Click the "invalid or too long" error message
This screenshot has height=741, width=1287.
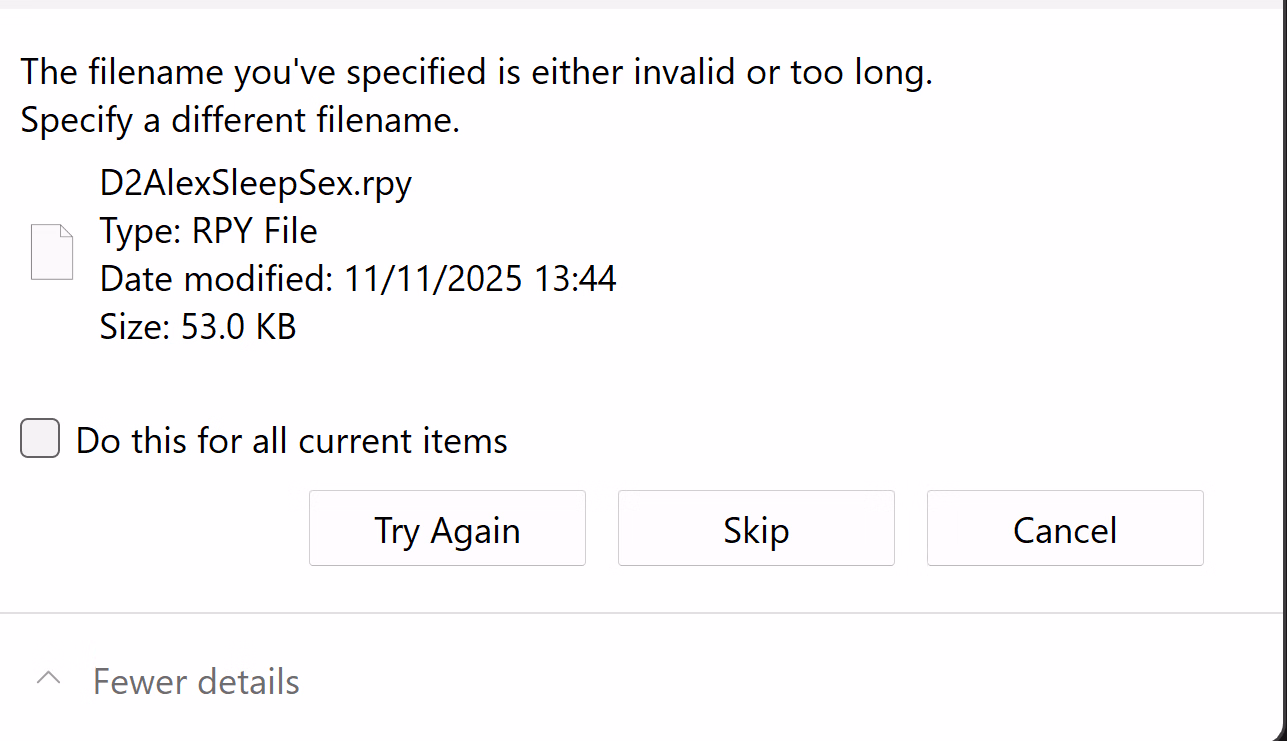pyautogui.click(x=476, y=73)
